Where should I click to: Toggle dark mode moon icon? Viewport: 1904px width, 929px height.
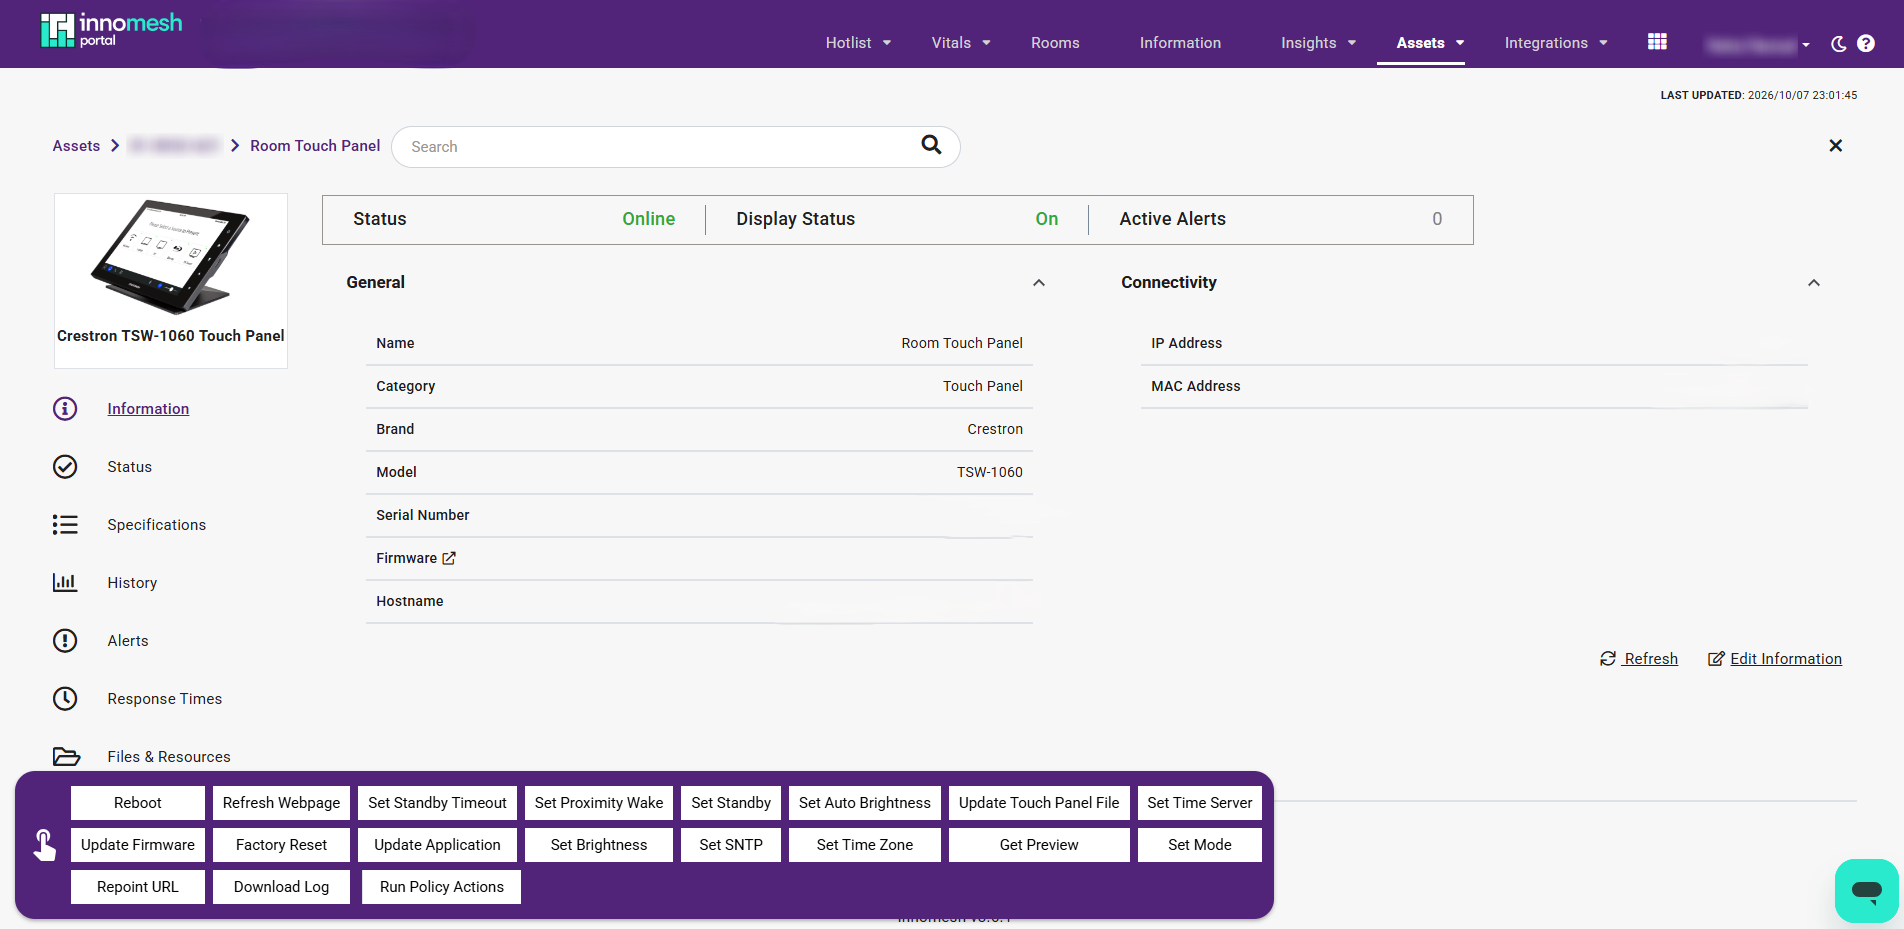pos(1838,43)
